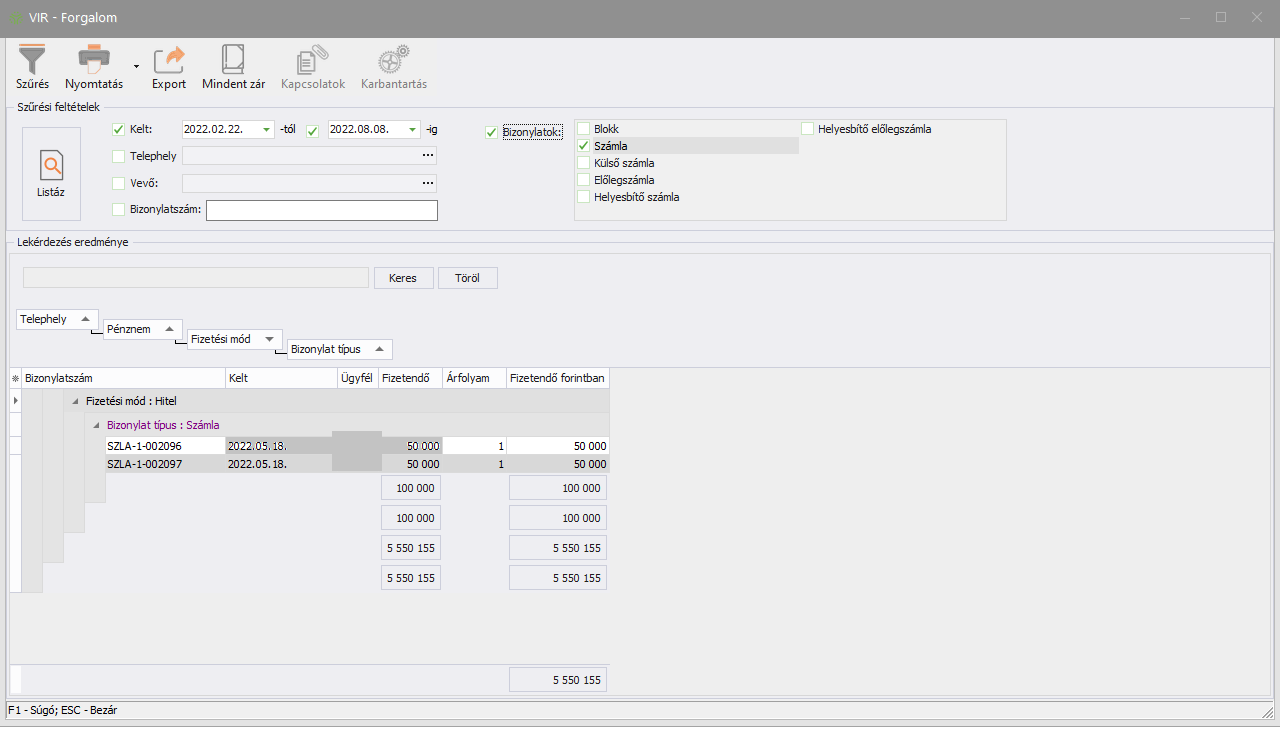Click the Export toolbar icon

(x=169, y=60)
